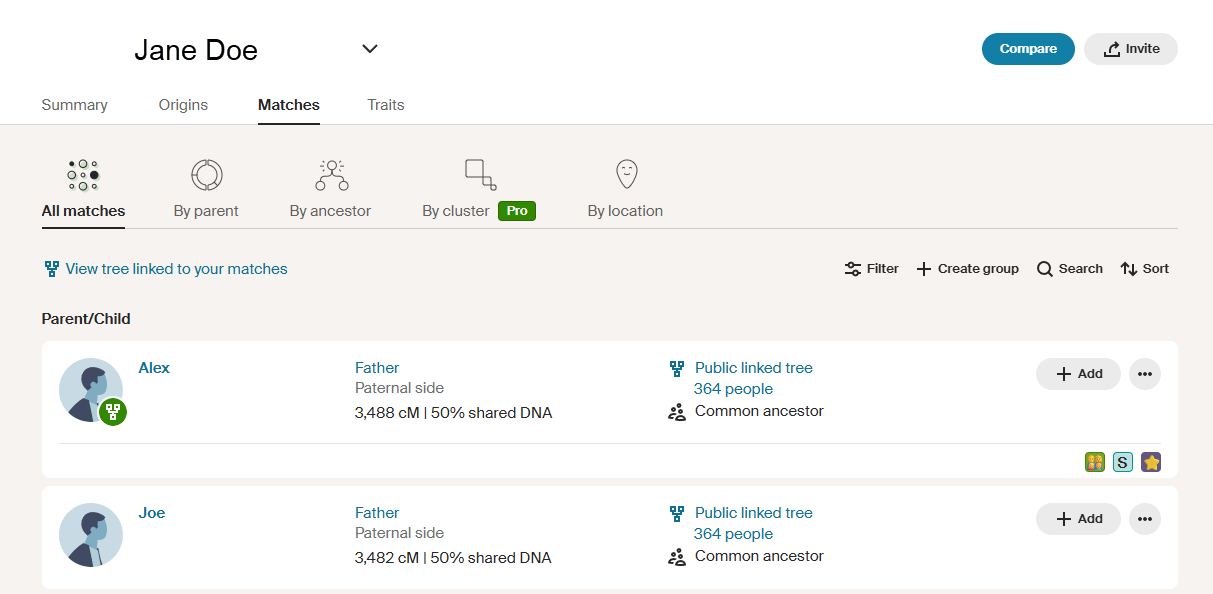
Task: Click the blue S group icon
Action: pos(1123,462)
